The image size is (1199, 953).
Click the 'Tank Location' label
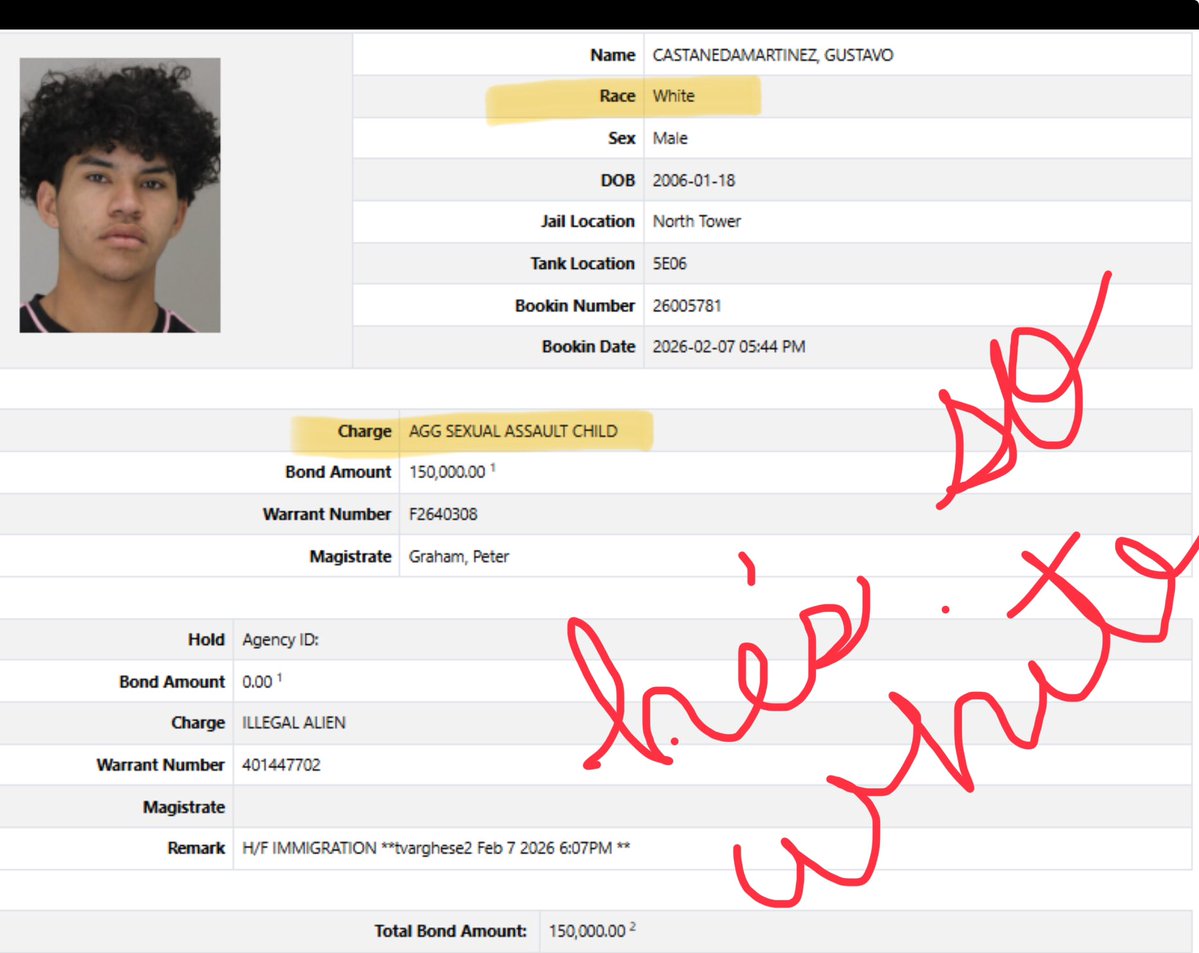pos(583,264)
